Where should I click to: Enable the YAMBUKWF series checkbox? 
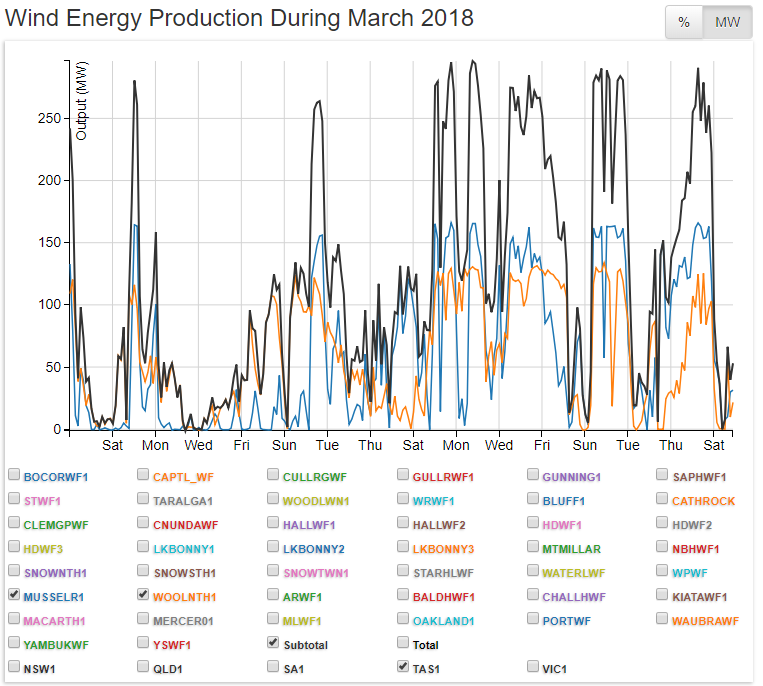click(14, 643)
